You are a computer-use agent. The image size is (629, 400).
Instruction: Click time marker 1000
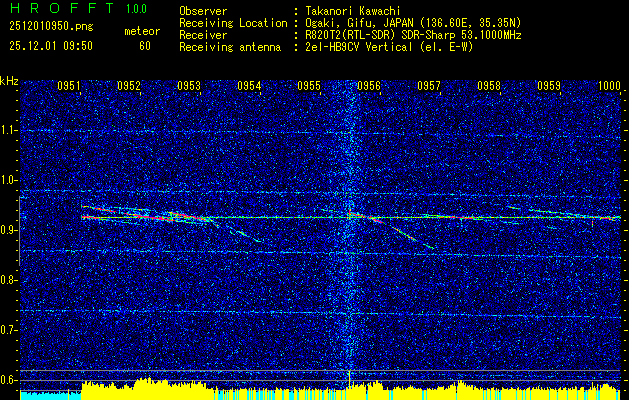point(609,86)
